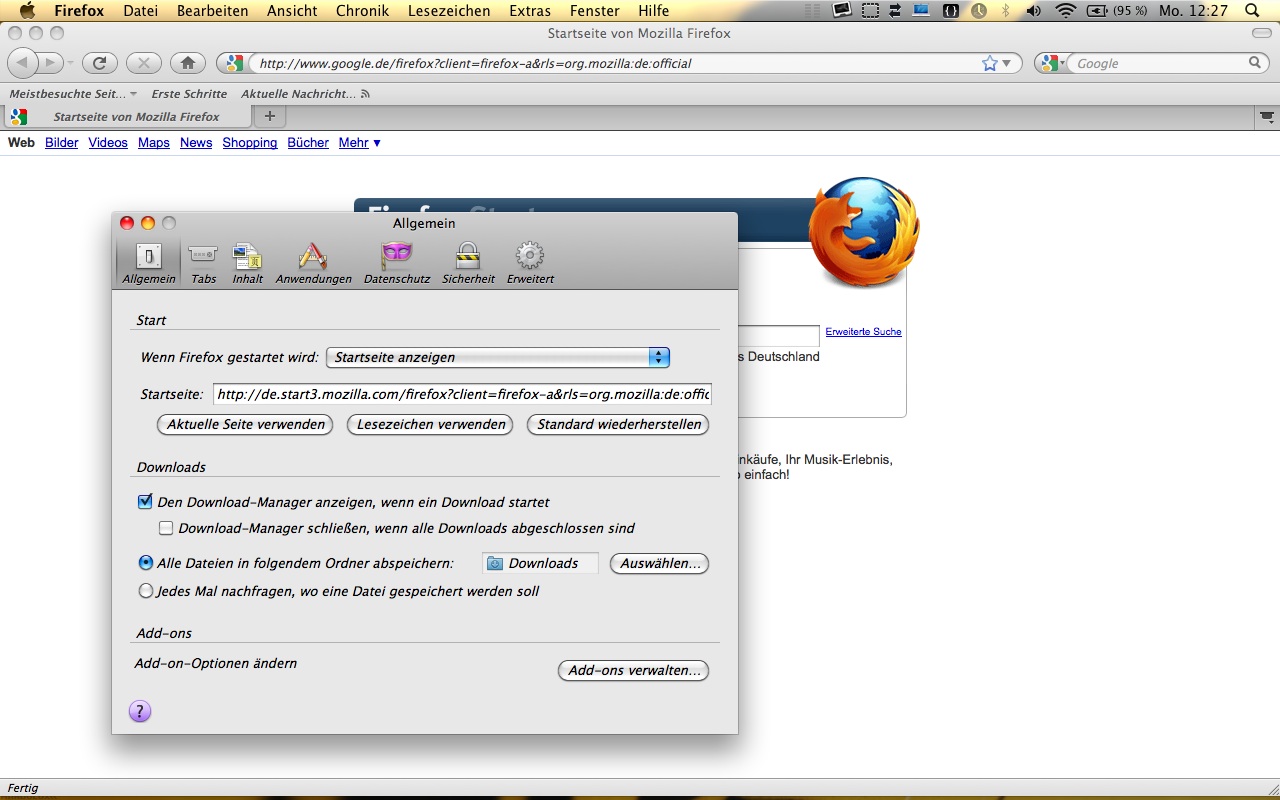
Task: Open the back/forward history dropdown arrow
Action: pos(70,63)
